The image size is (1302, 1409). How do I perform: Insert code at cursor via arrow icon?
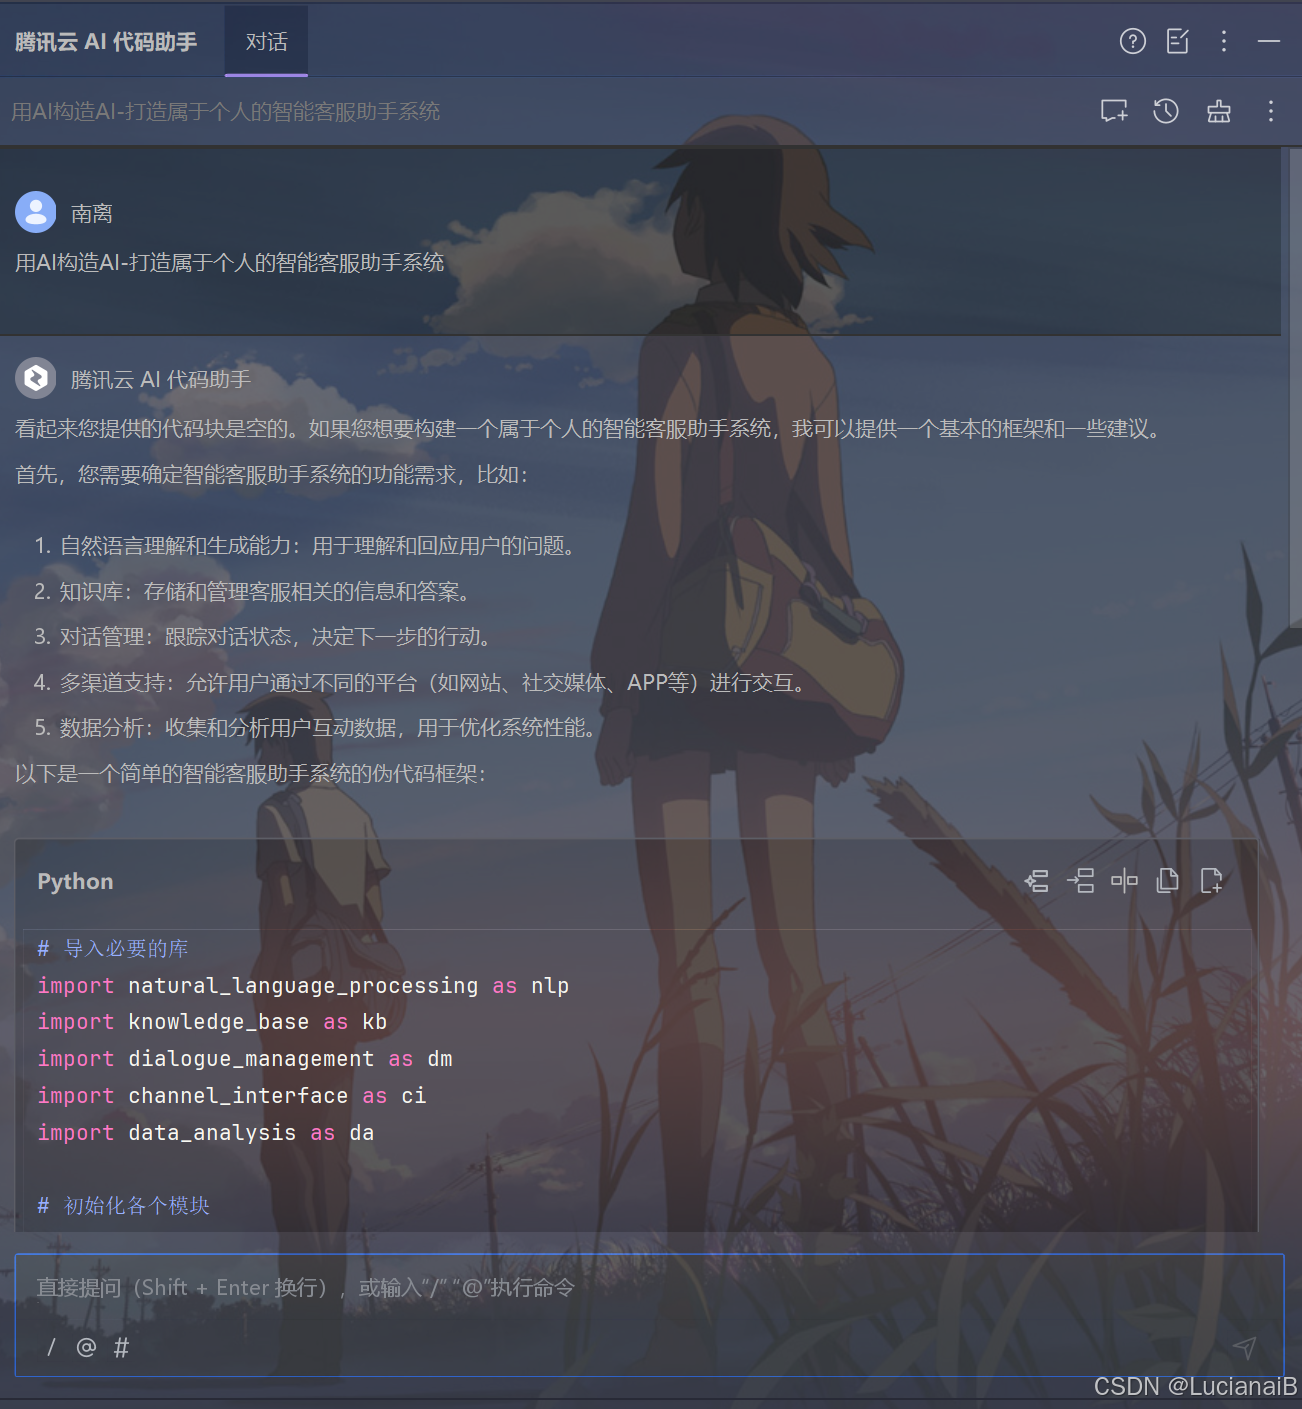pyautogui.click(x=1081, y=881)
